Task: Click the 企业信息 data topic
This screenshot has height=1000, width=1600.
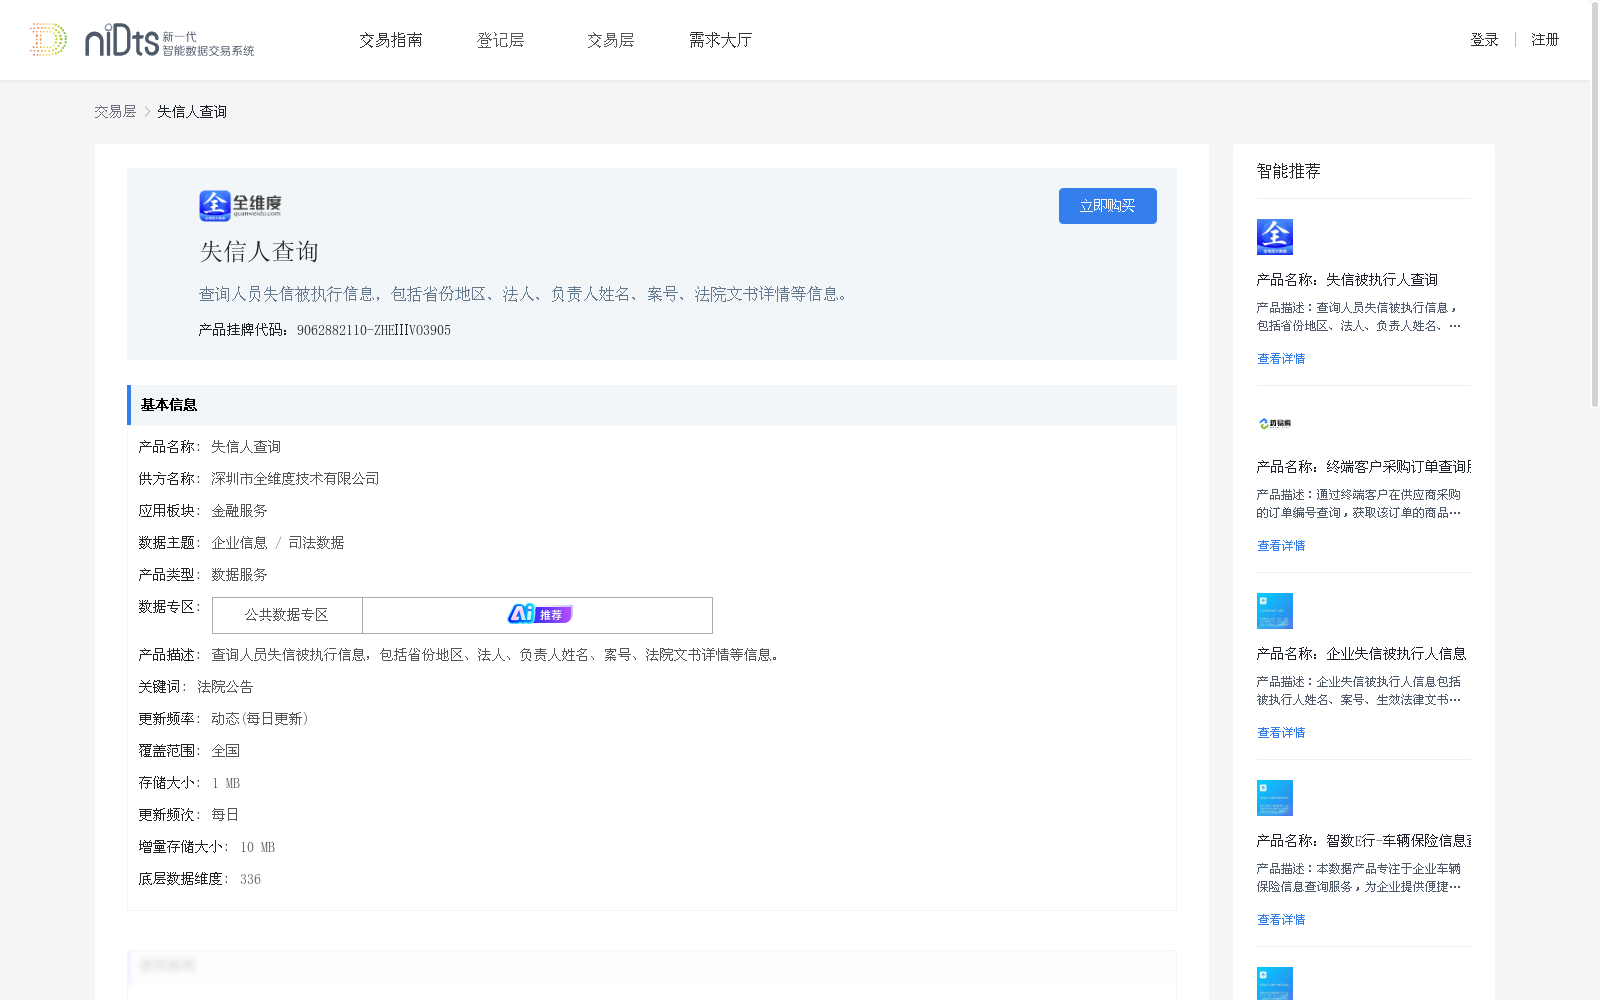Action: pyautogui.click(x=239, y=543)
